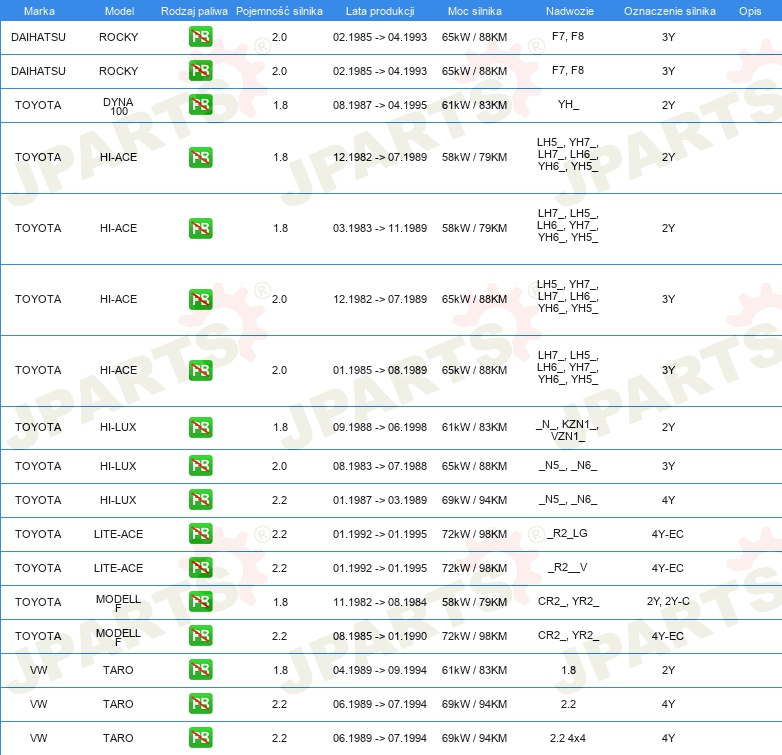The height and width of the screenshot is (755, 782).
Task: Select the '04.1989 -> 09.1994' production years cell
Action: (380, 670)
